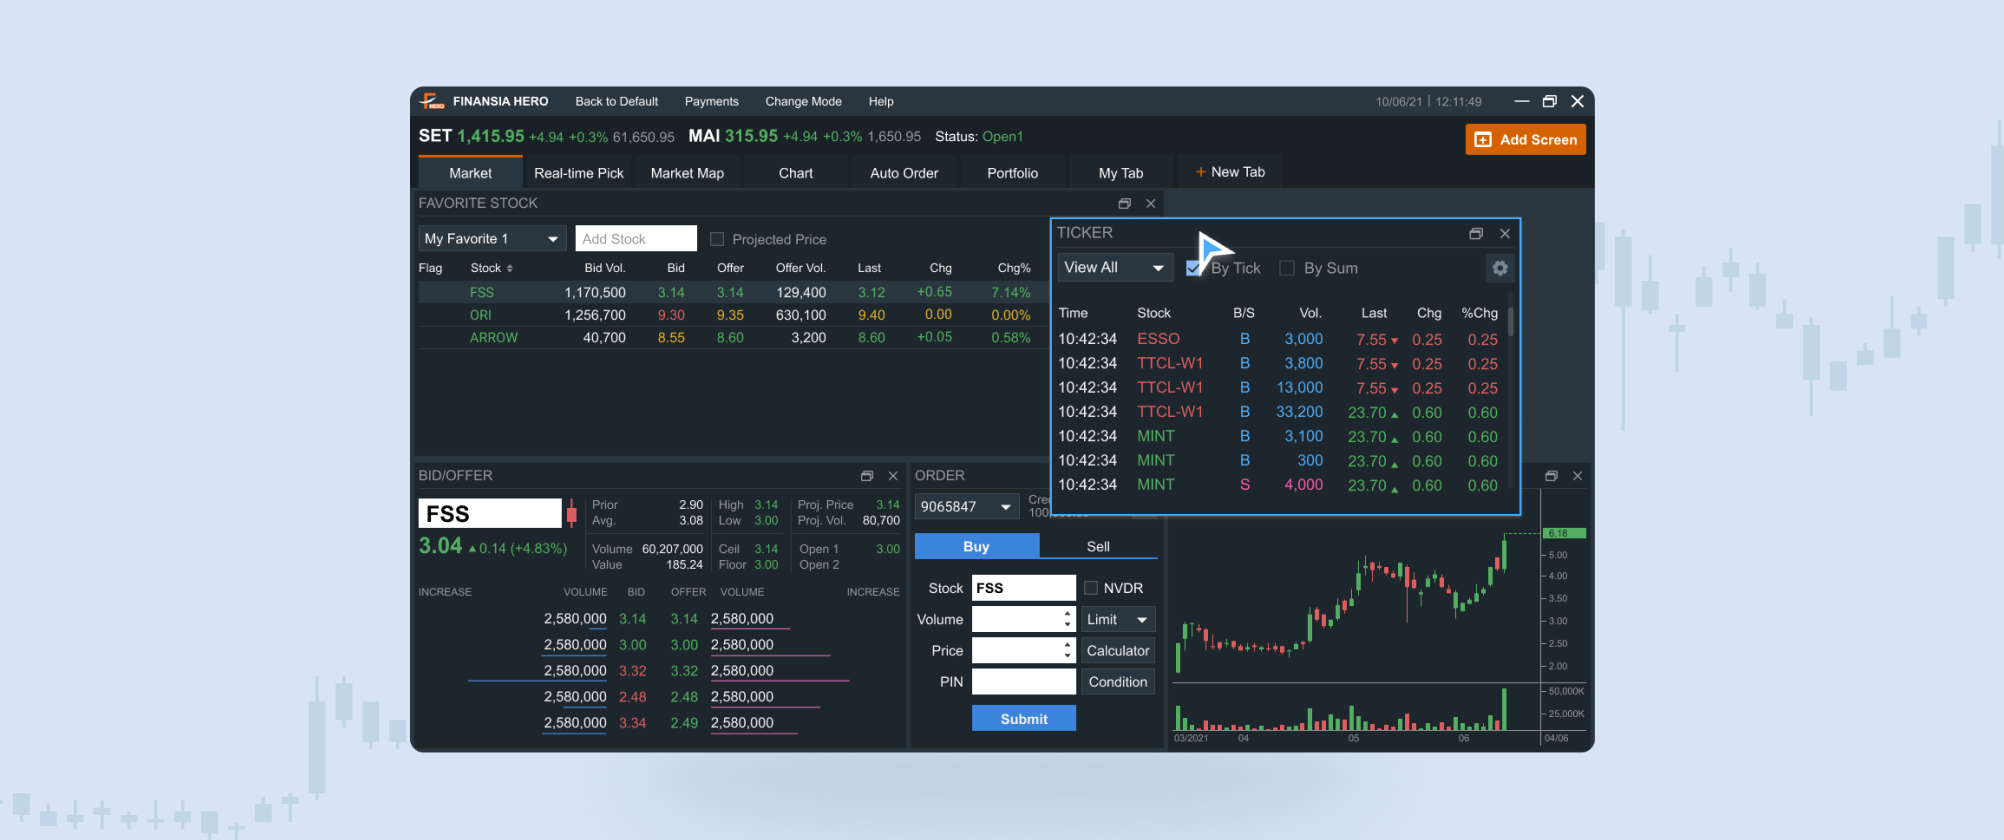
Task: Click the Volume field stepper arrows
Action: click(1067, 619)
